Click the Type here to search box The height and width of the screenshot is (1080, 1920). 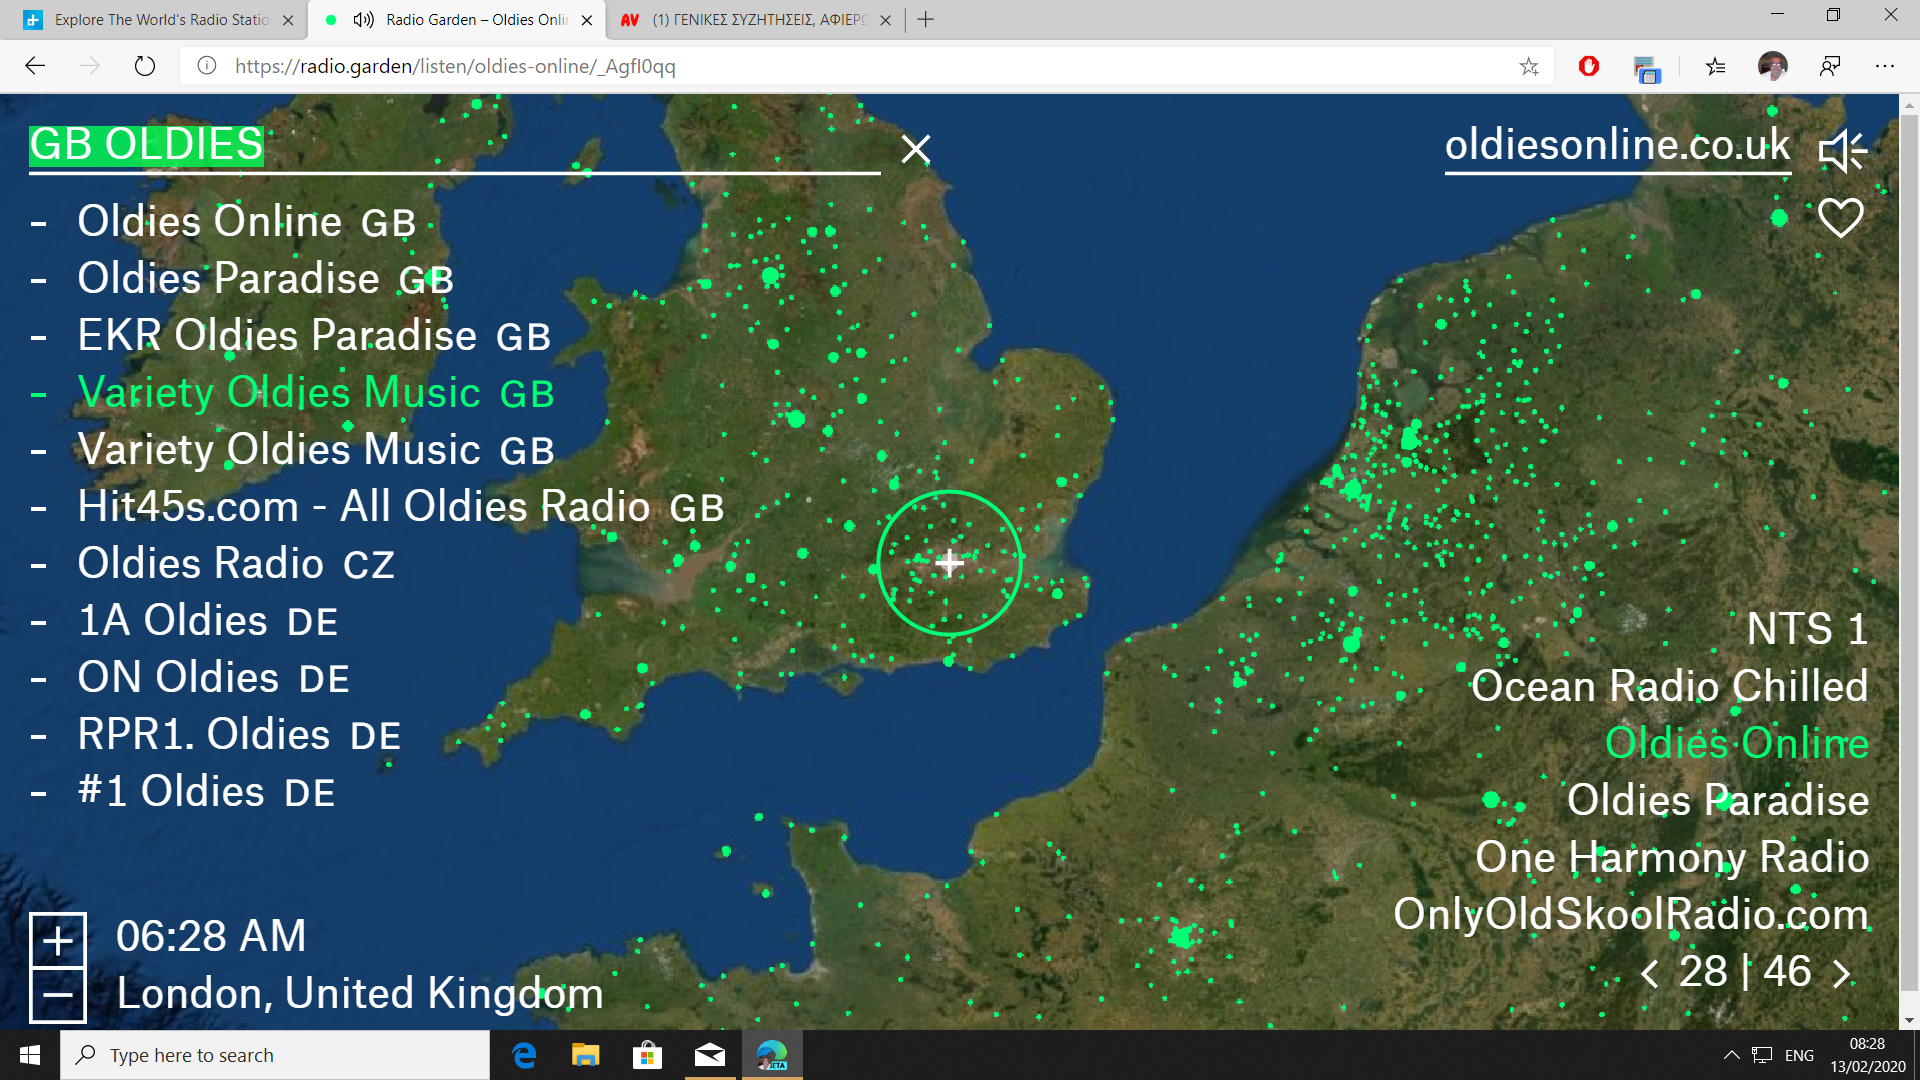(275, 1055)
